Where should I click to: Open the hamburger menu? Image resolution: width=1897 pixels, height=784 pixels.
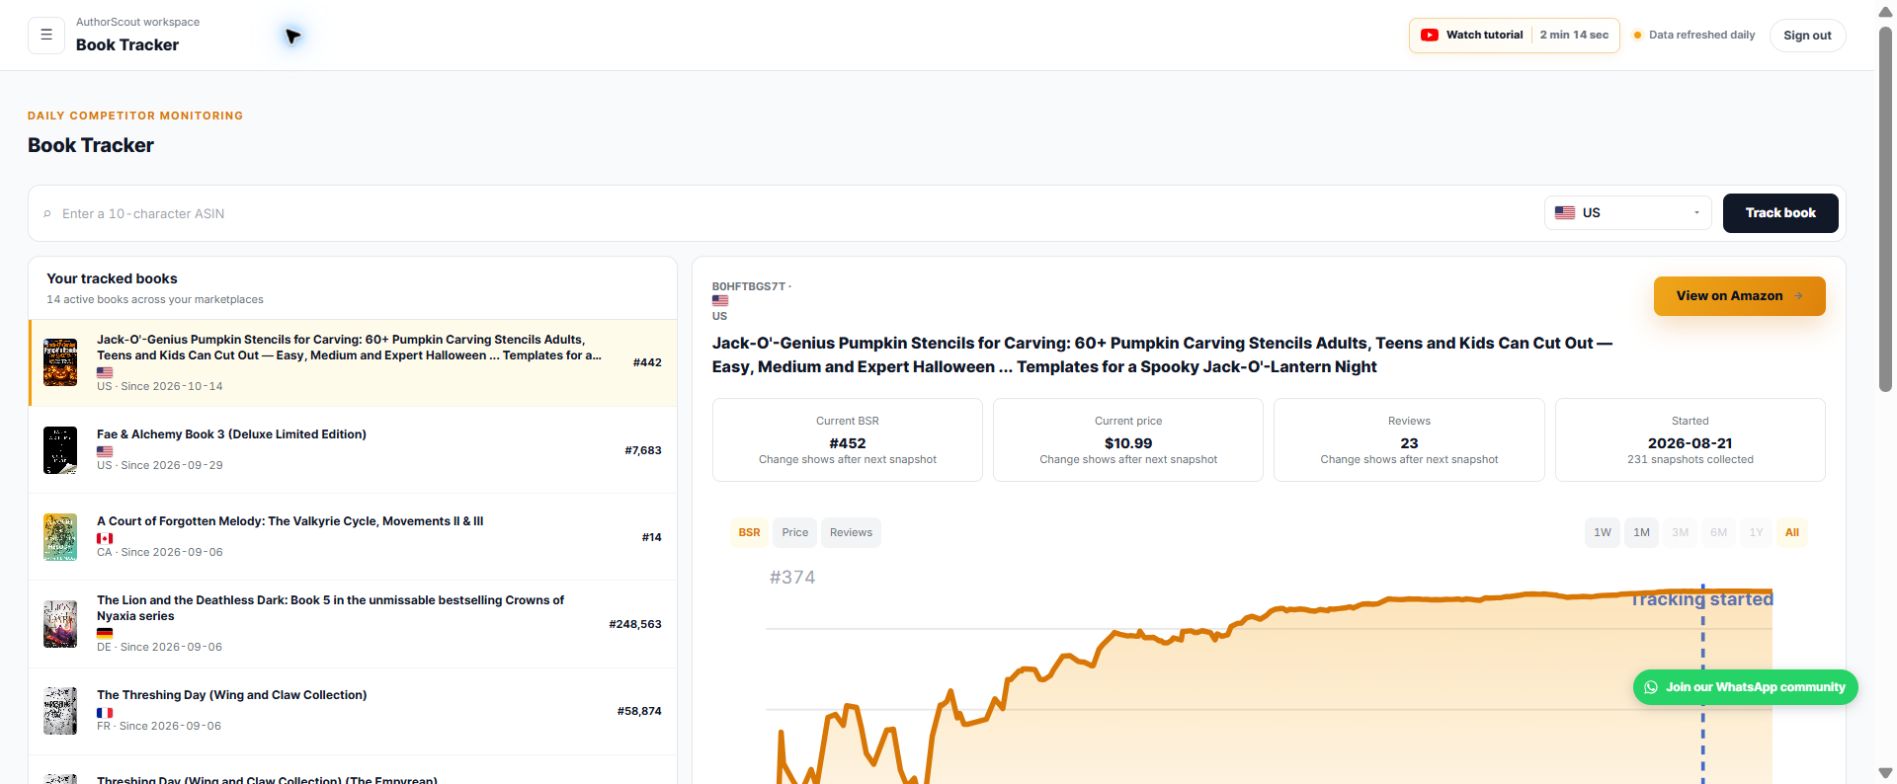pyautogui.click(x=46, y=35)
